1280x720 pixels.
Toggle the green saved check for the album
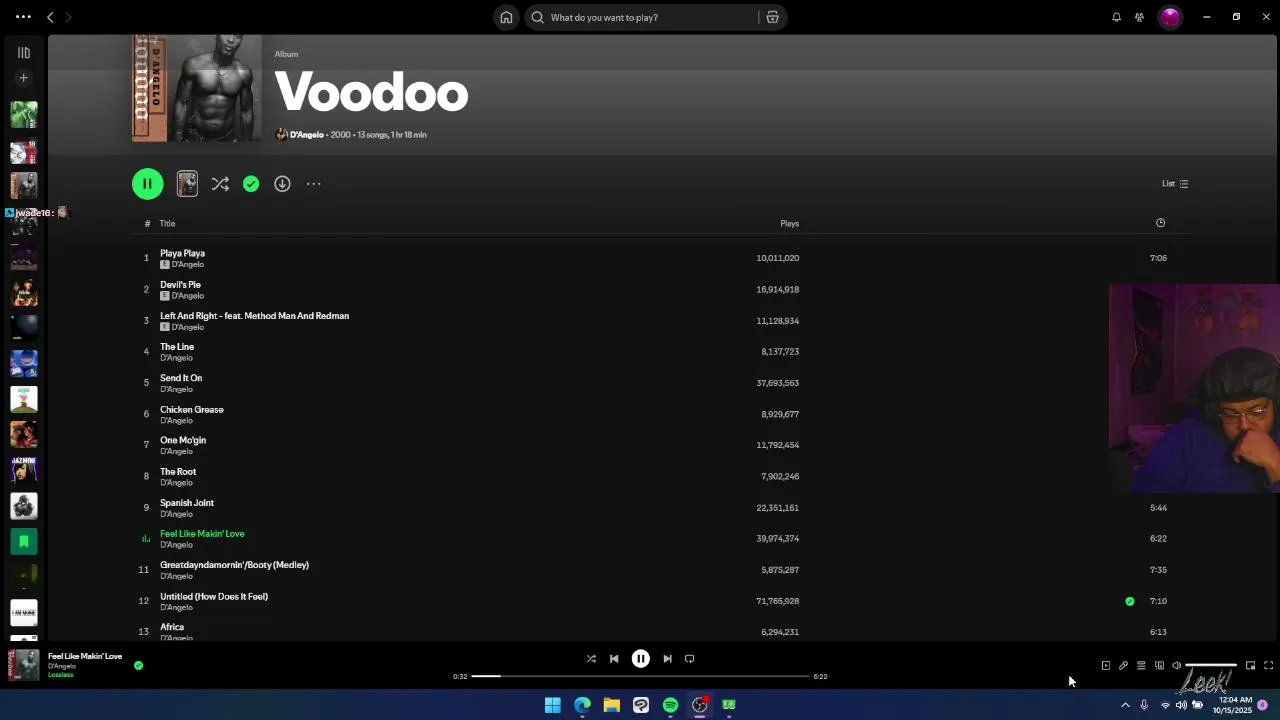coord(251,184)
